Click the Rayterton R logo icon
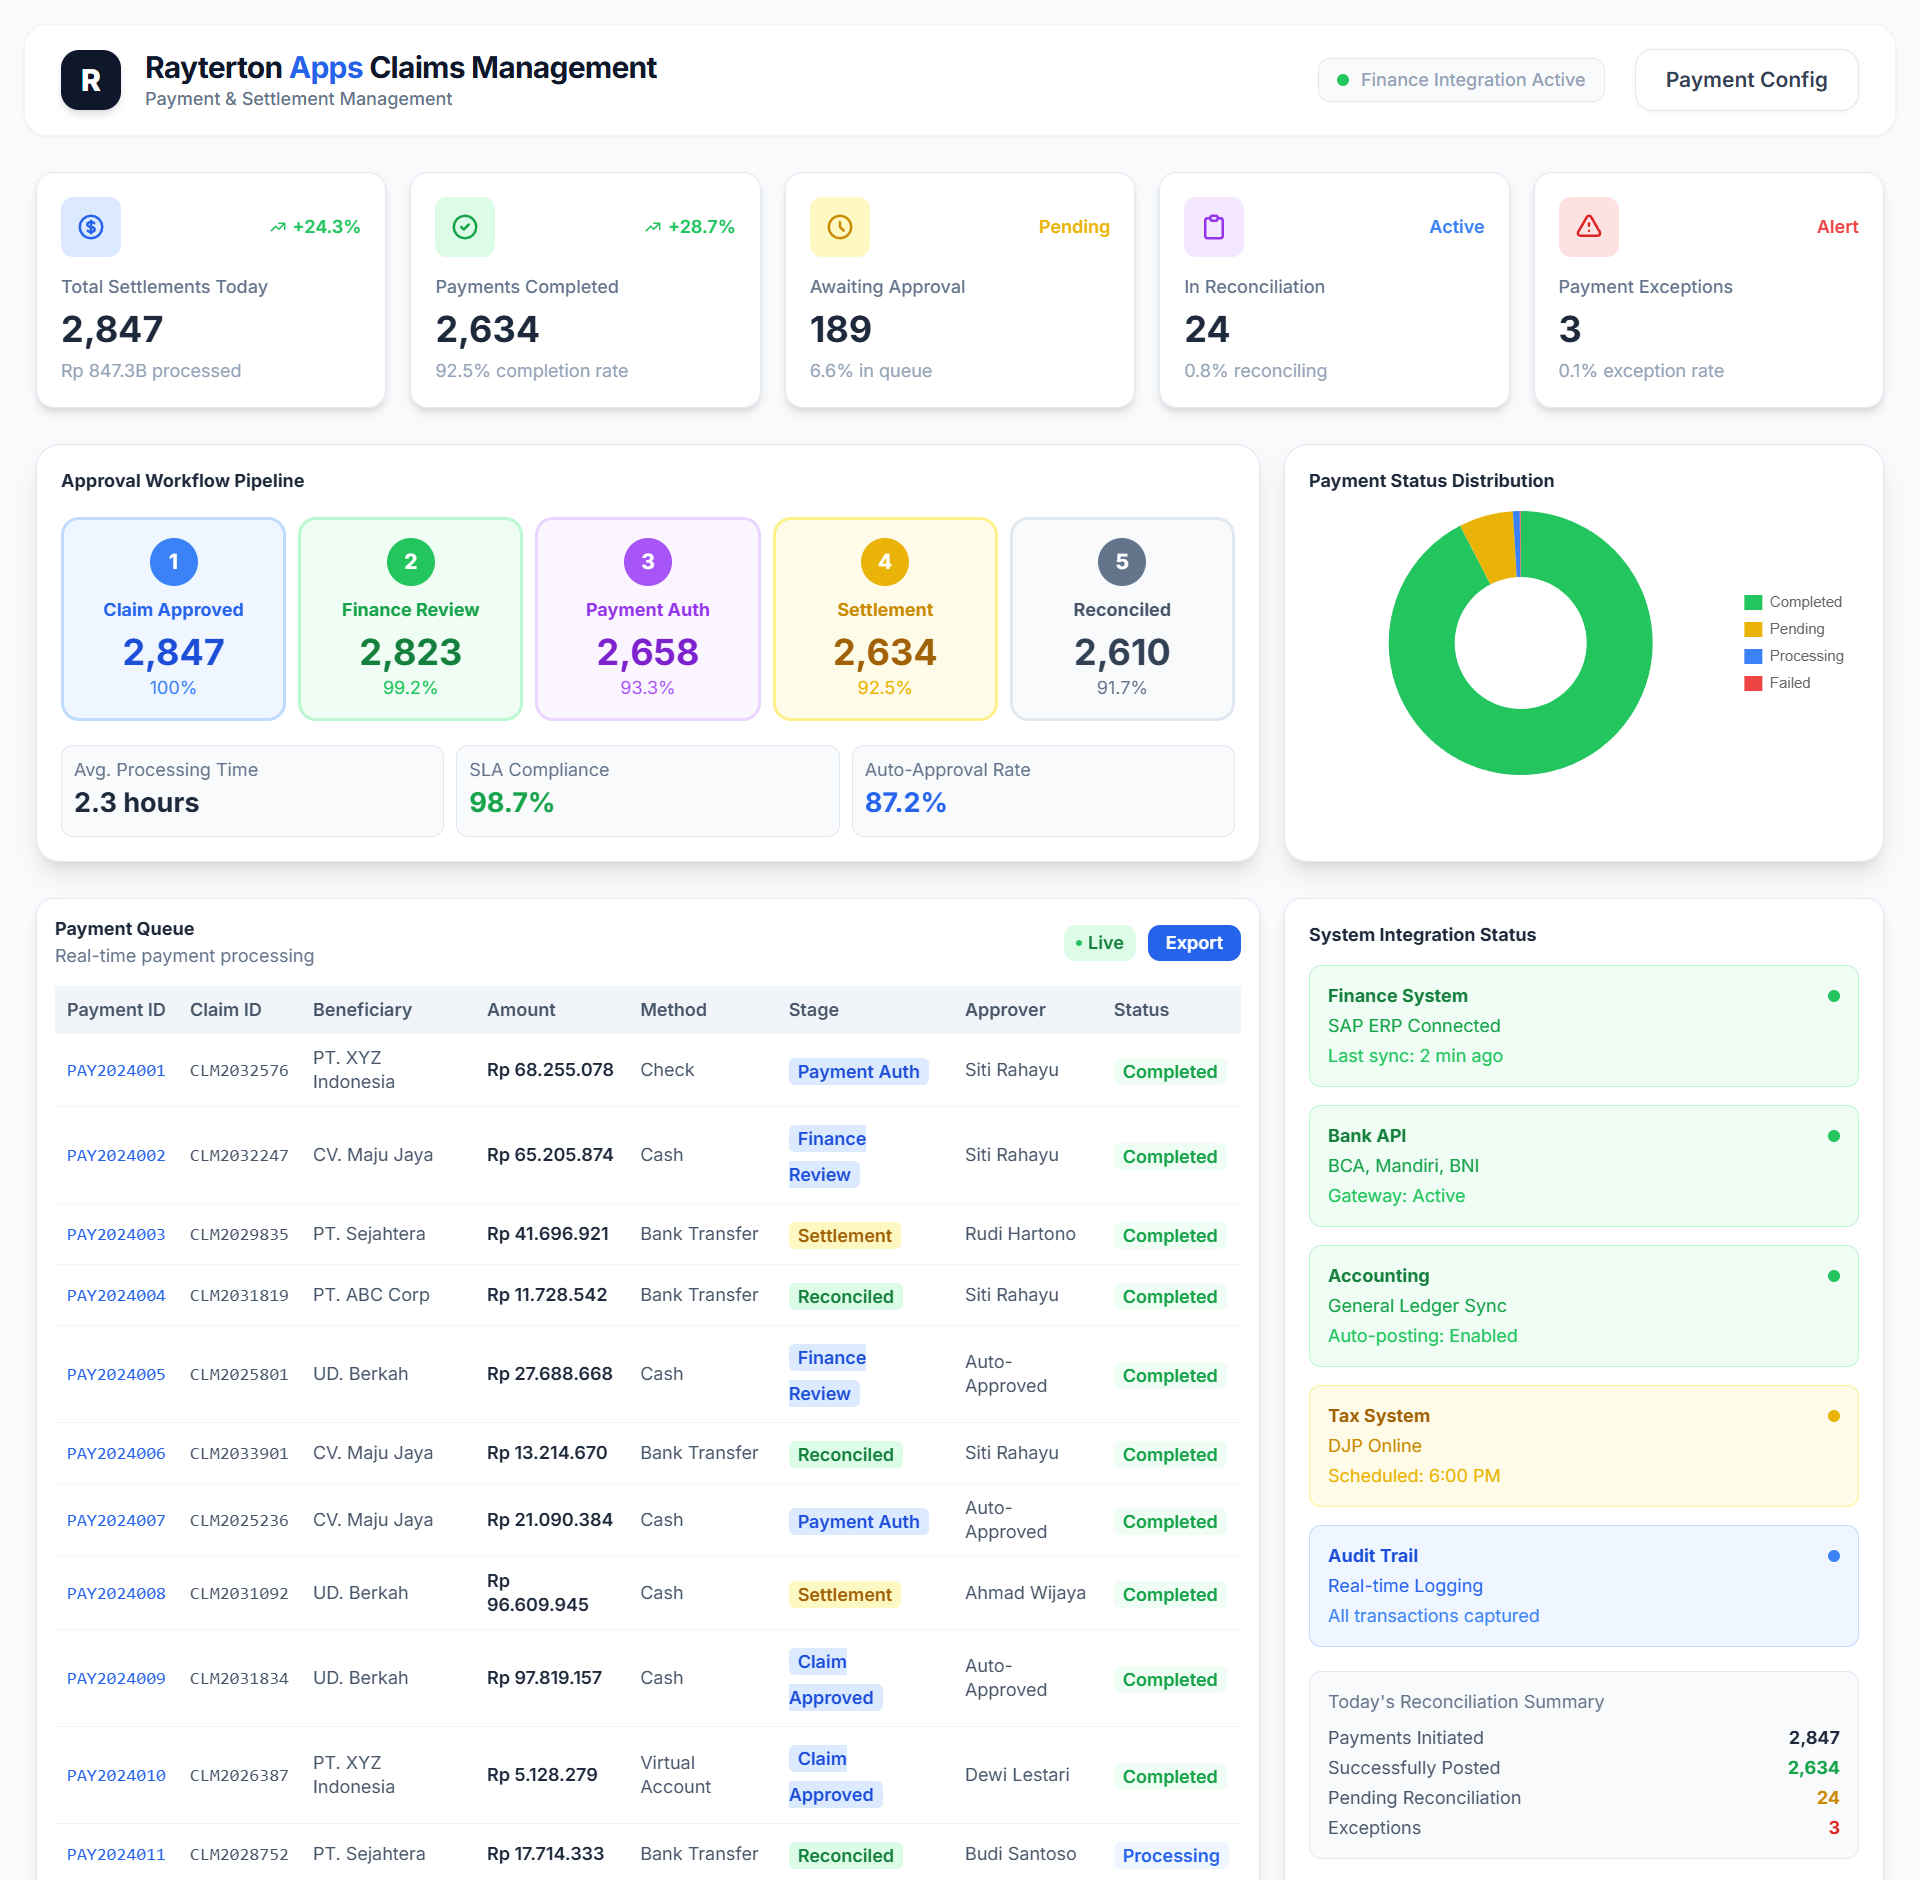 tap(91, 80)
